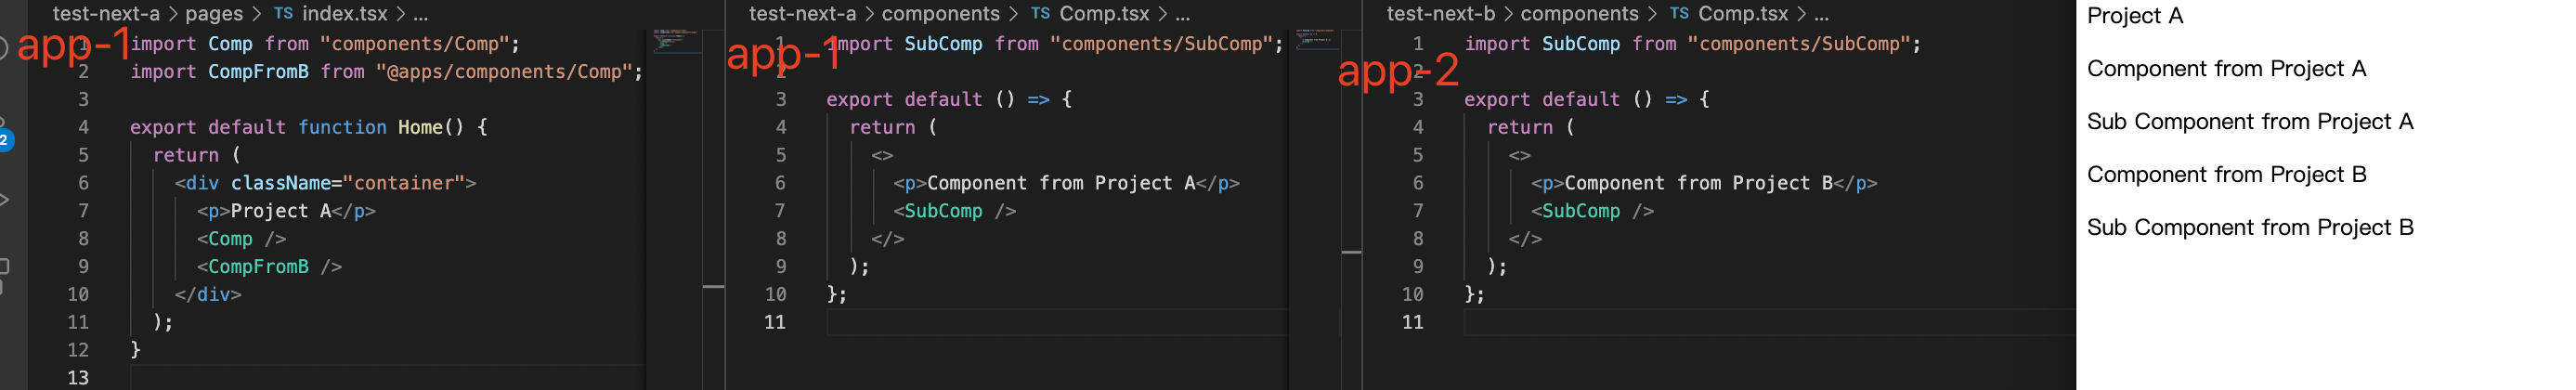Click the "Project A" heading in the rendered page
The height and width of the screenshot is (390, 2576).
[2135, 16]
